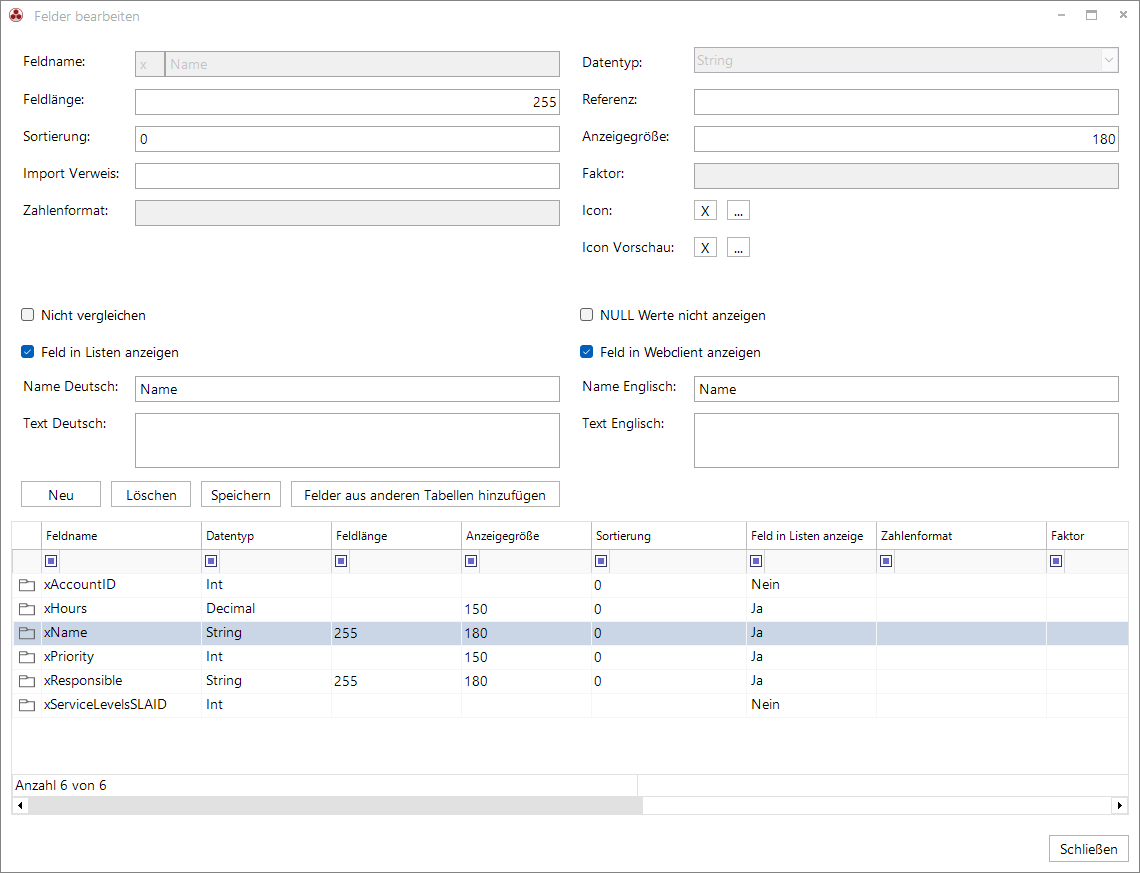Sort by the Feldname column header
The width and height of the screenshot is (1140, 873).
(121, 536)
